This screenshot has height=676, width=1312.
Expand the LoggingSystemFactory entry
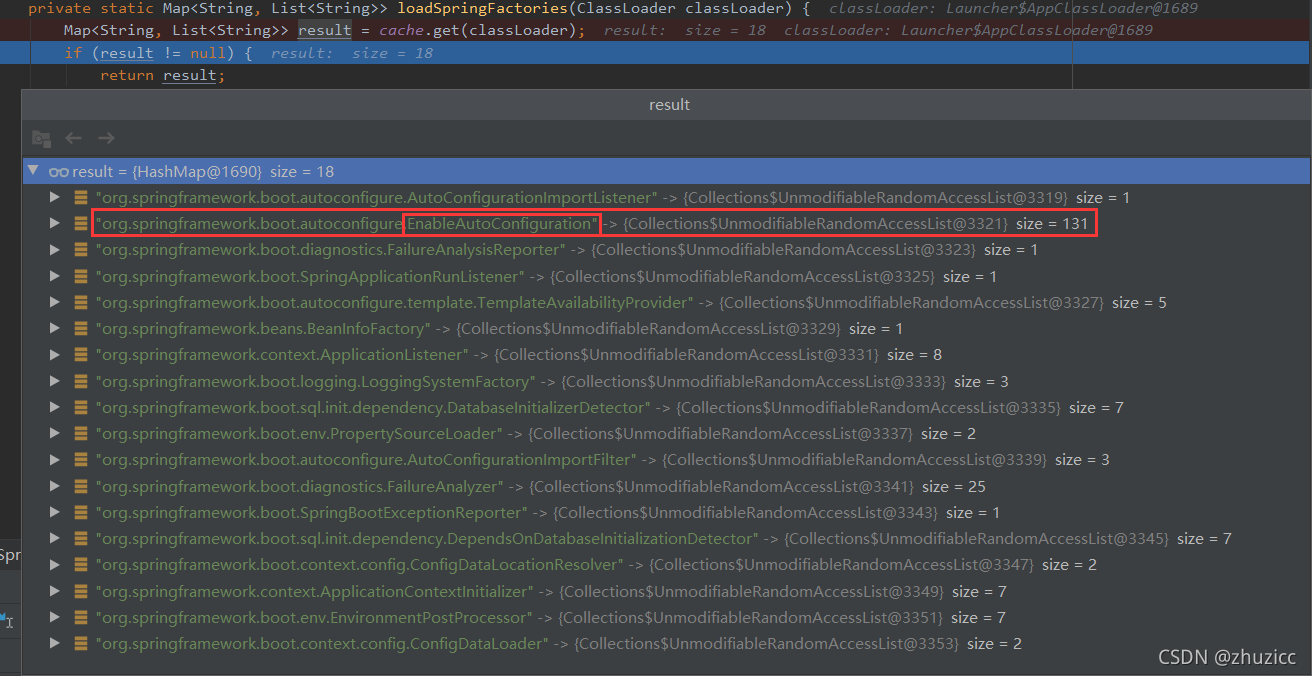pyautogui.click(x=55, y=381)
